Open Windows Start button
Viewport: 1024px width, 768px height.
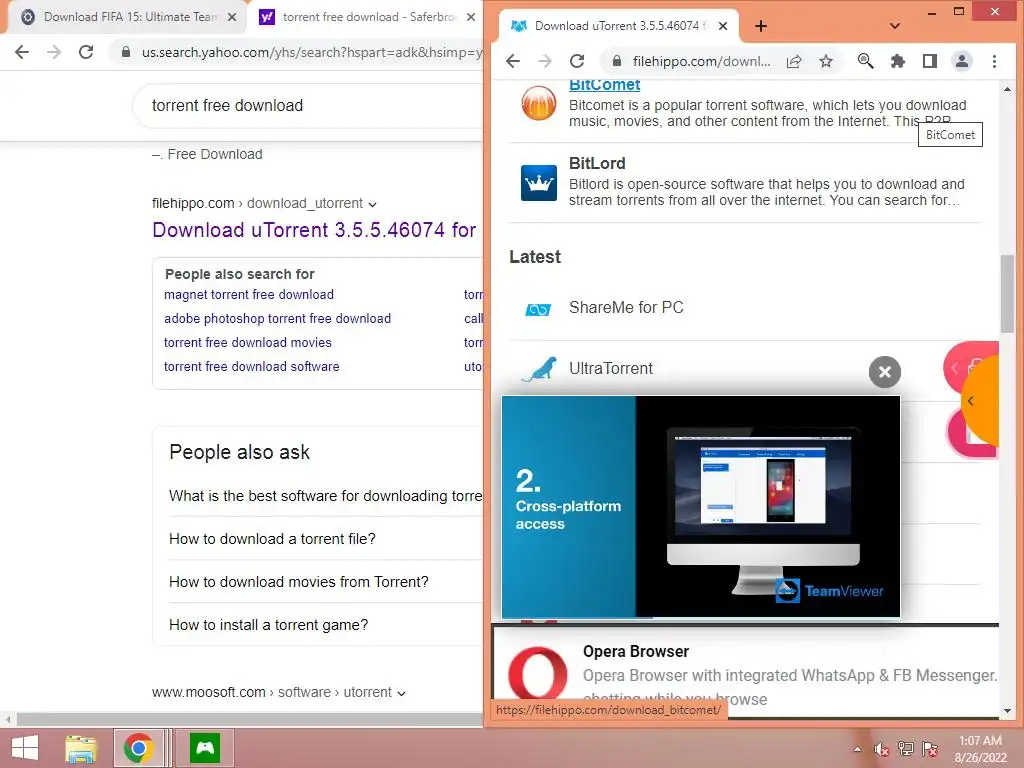point(25,748)
